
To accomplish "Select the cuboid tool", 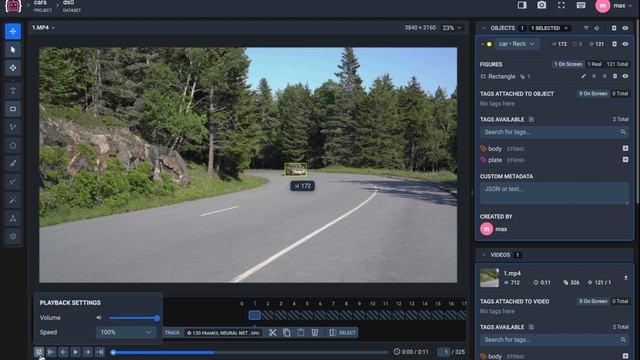I will click(13, 236).
